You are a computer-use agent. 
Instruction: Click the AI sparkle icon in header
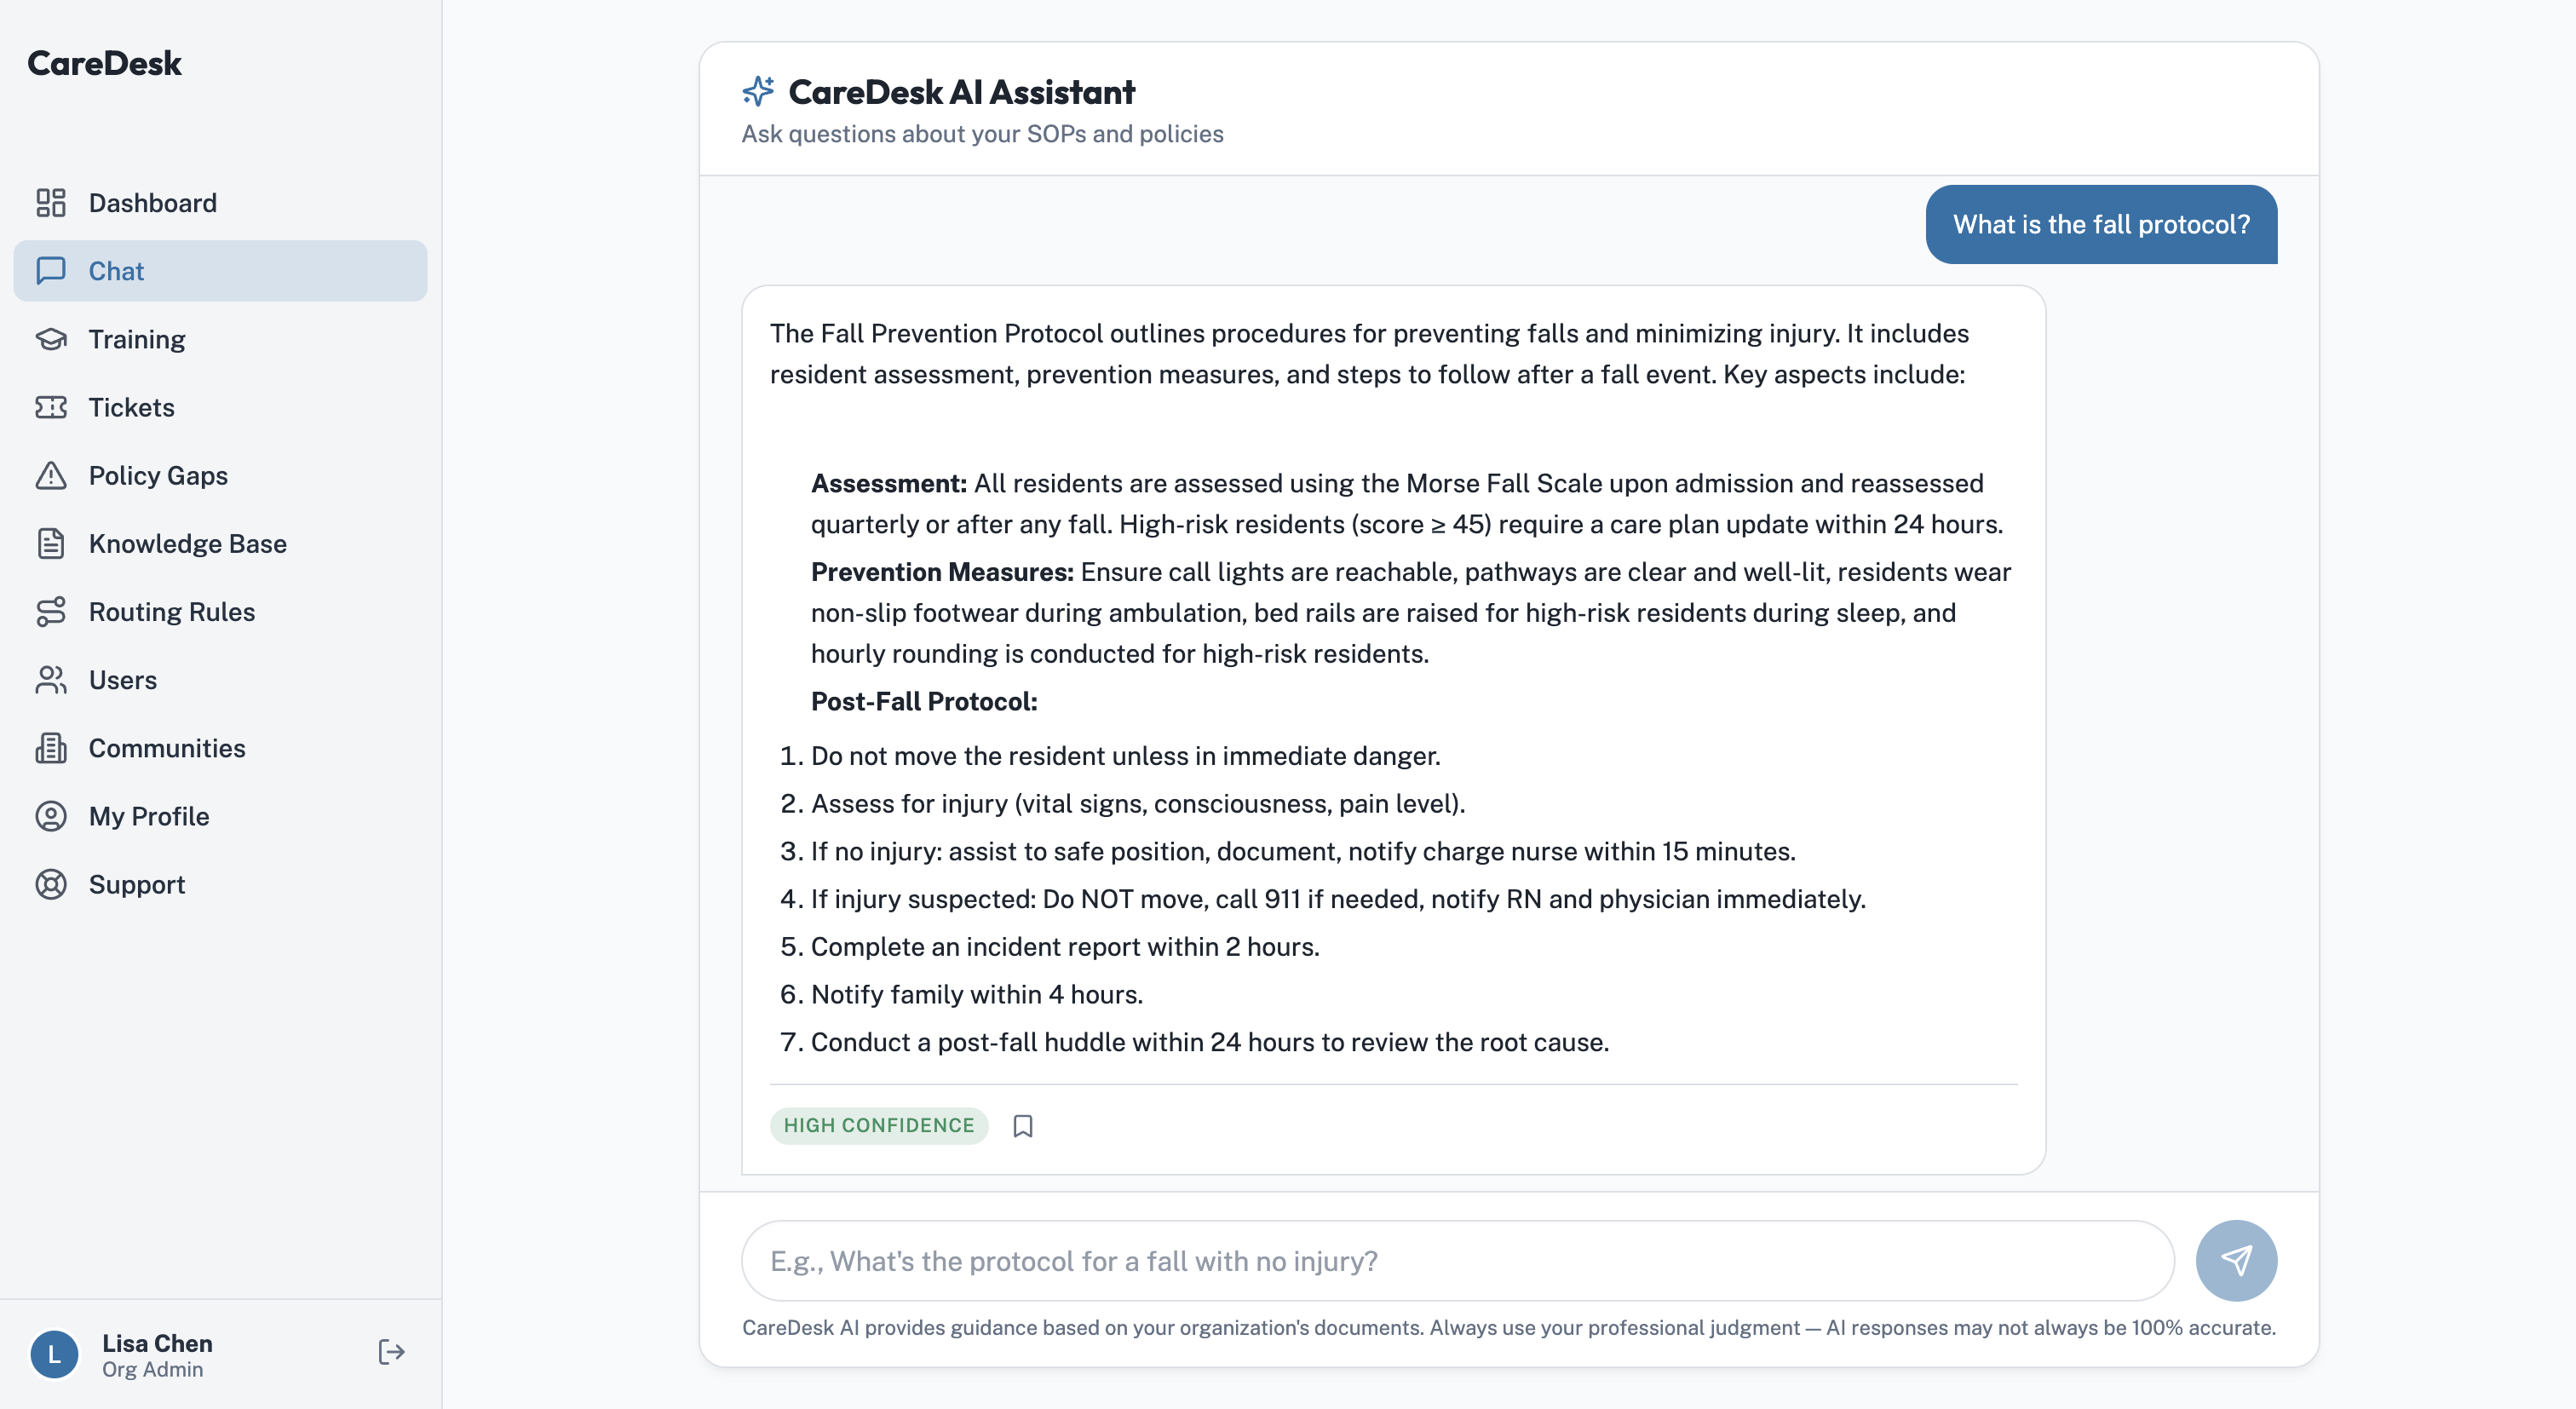click(x=757, y=91)
